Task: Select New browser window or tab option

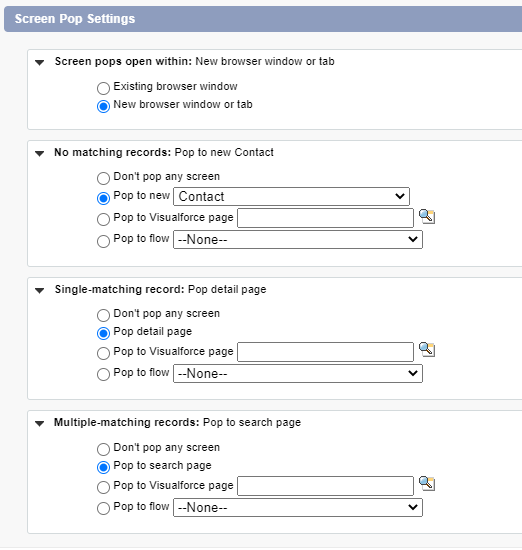Action: [103, 106]
